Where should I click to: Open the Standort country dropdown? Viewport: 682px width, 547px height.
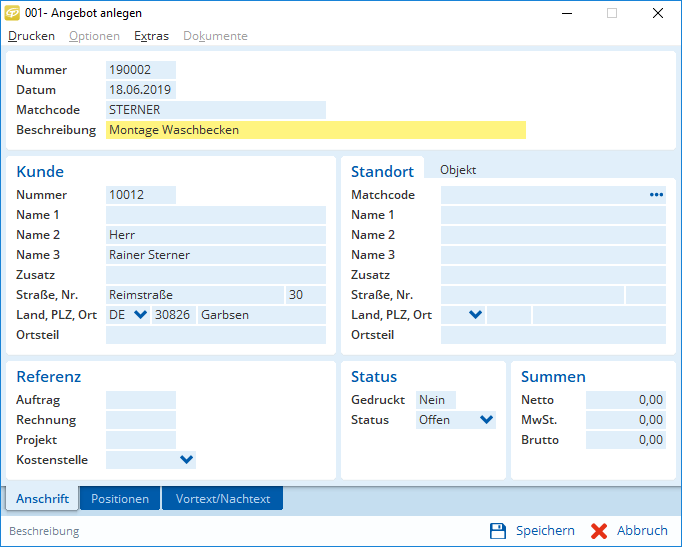click(x=475, y=315)
